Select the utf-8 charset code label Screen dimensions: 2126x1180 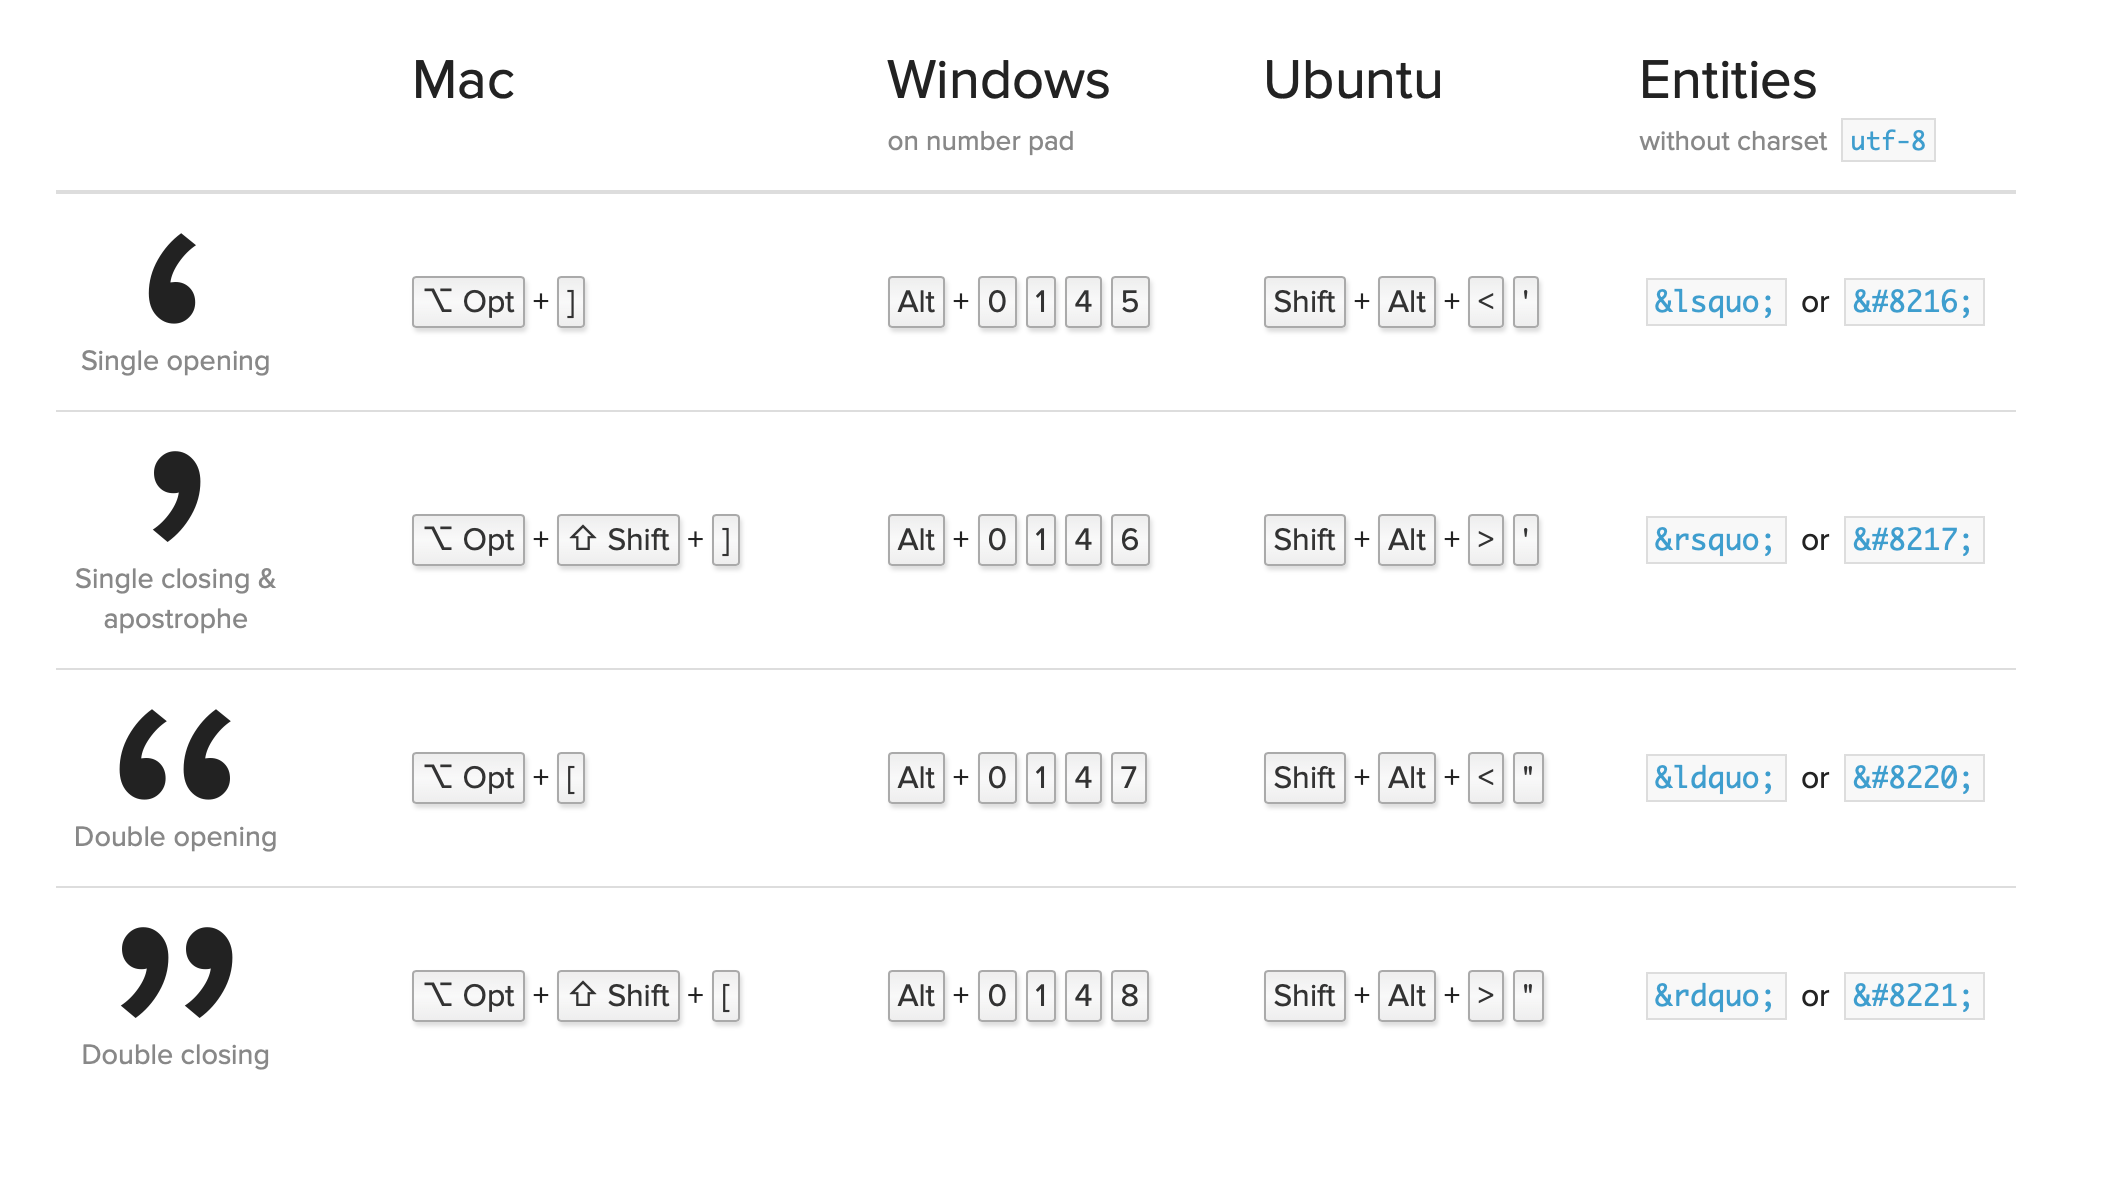point(1888,140)
